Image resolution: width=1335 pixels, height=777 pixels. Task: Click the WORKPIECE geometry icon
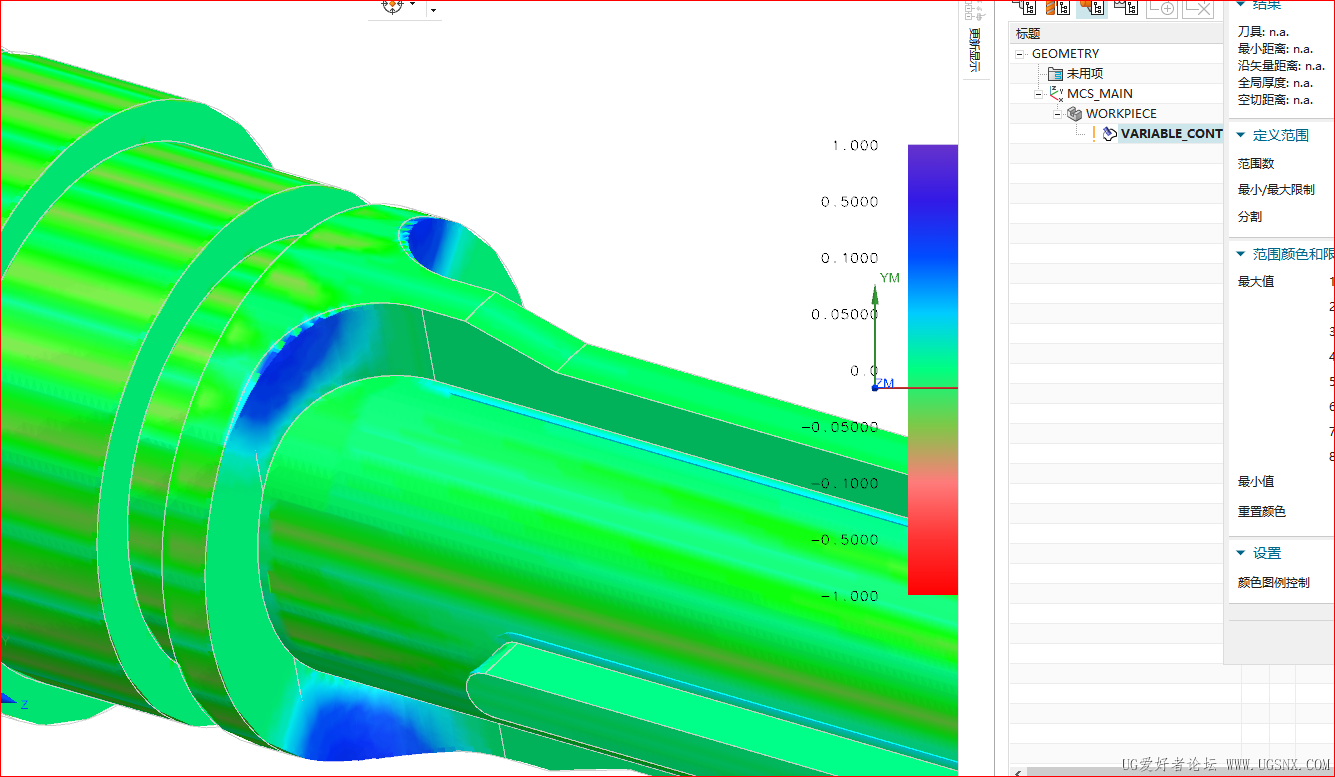[x=1075, y=114]
